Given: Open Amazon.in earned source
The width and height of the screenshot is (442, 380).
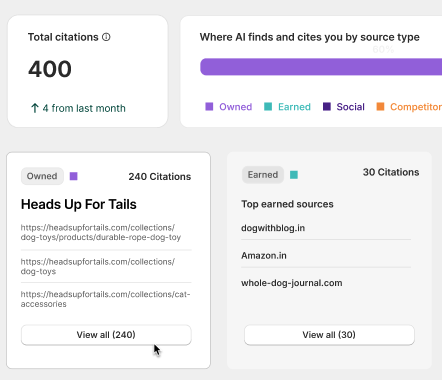Looking at the screenshot, I should tap(264, 256).
